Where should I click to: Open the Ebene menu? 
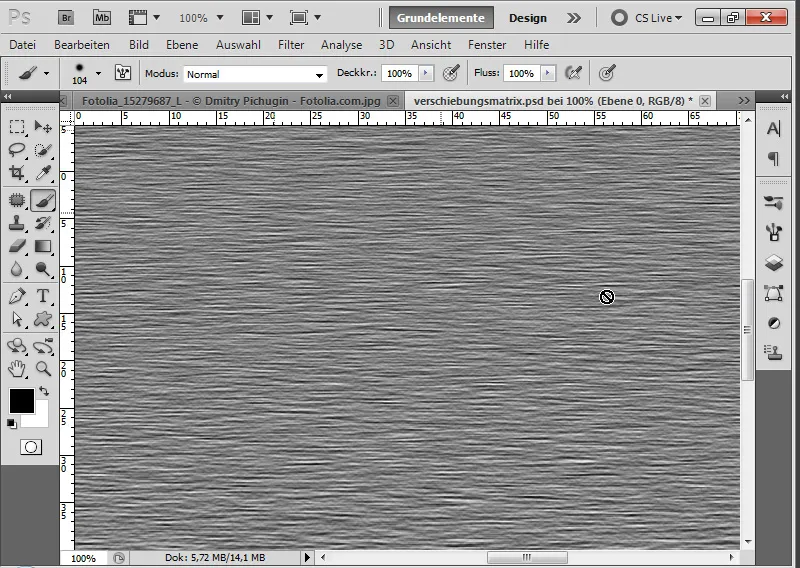[x=182, y=45]
